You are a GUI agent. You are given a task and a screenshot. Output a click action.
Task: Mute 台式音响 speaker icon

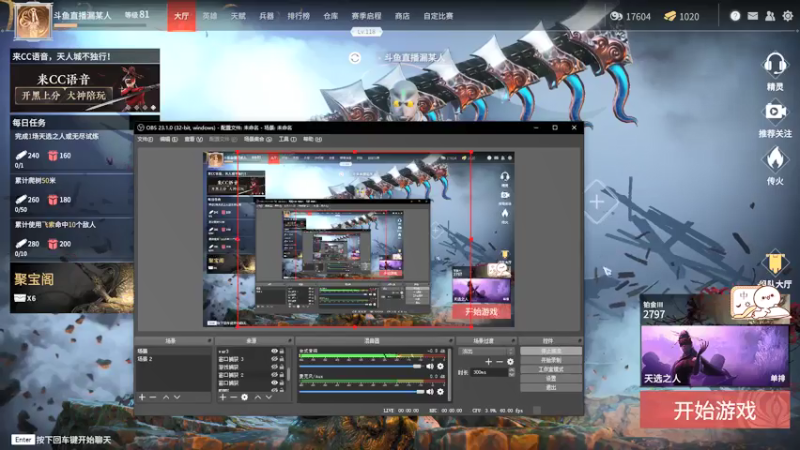click(430, 366)
